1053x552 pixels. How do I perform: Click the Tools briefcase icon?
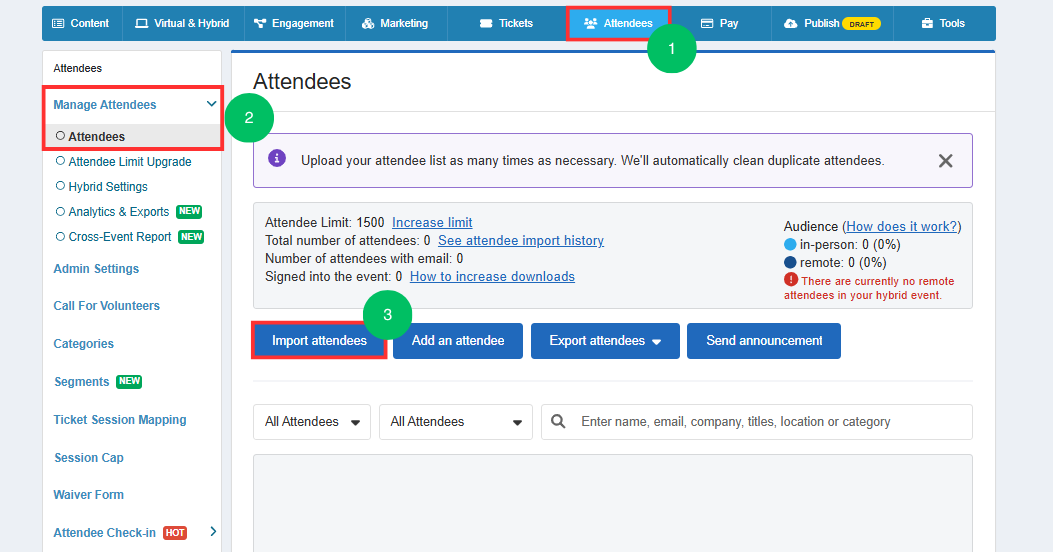click(x=927, y=24)
